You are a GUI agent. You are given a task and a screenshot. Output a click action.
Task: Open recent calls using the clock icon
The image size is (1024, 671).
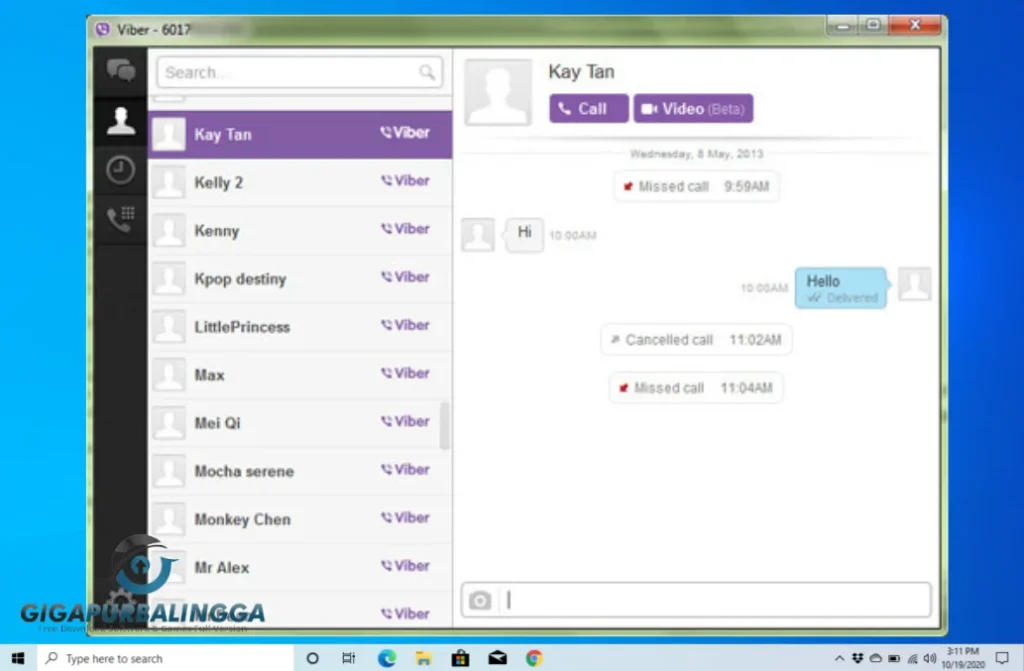point(120,170)
